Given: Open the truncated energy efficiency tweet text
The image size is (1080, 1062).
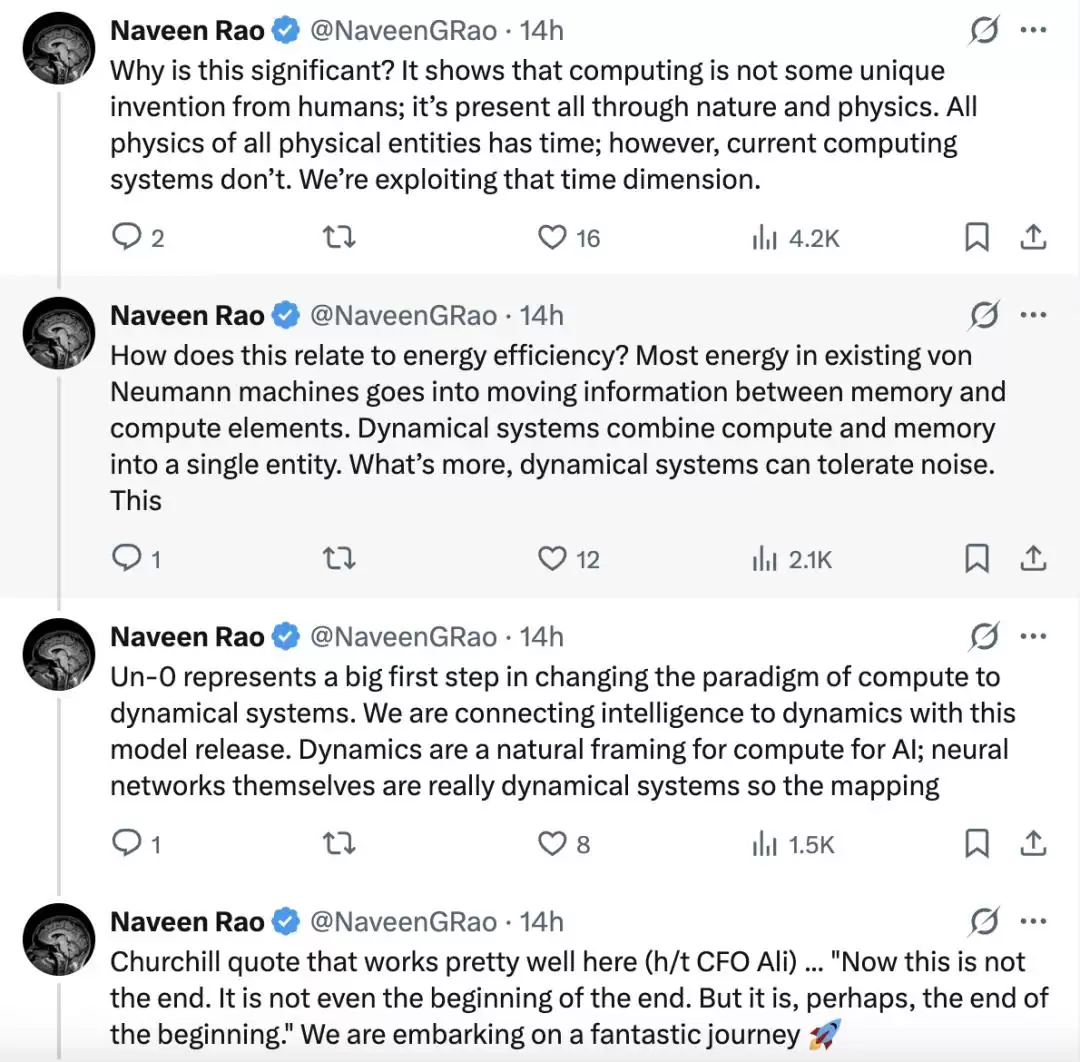Looking at the screenshot, I should [x=558, y=428].
